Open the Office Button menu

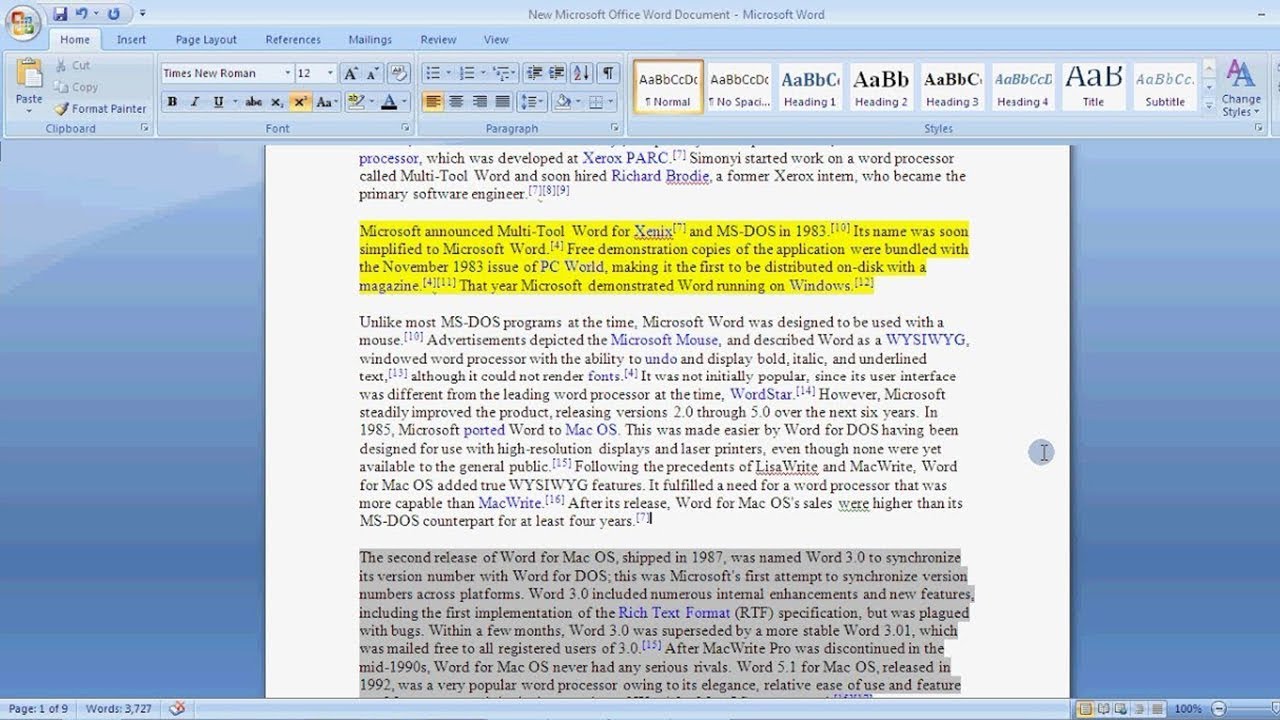click(22, 22)
